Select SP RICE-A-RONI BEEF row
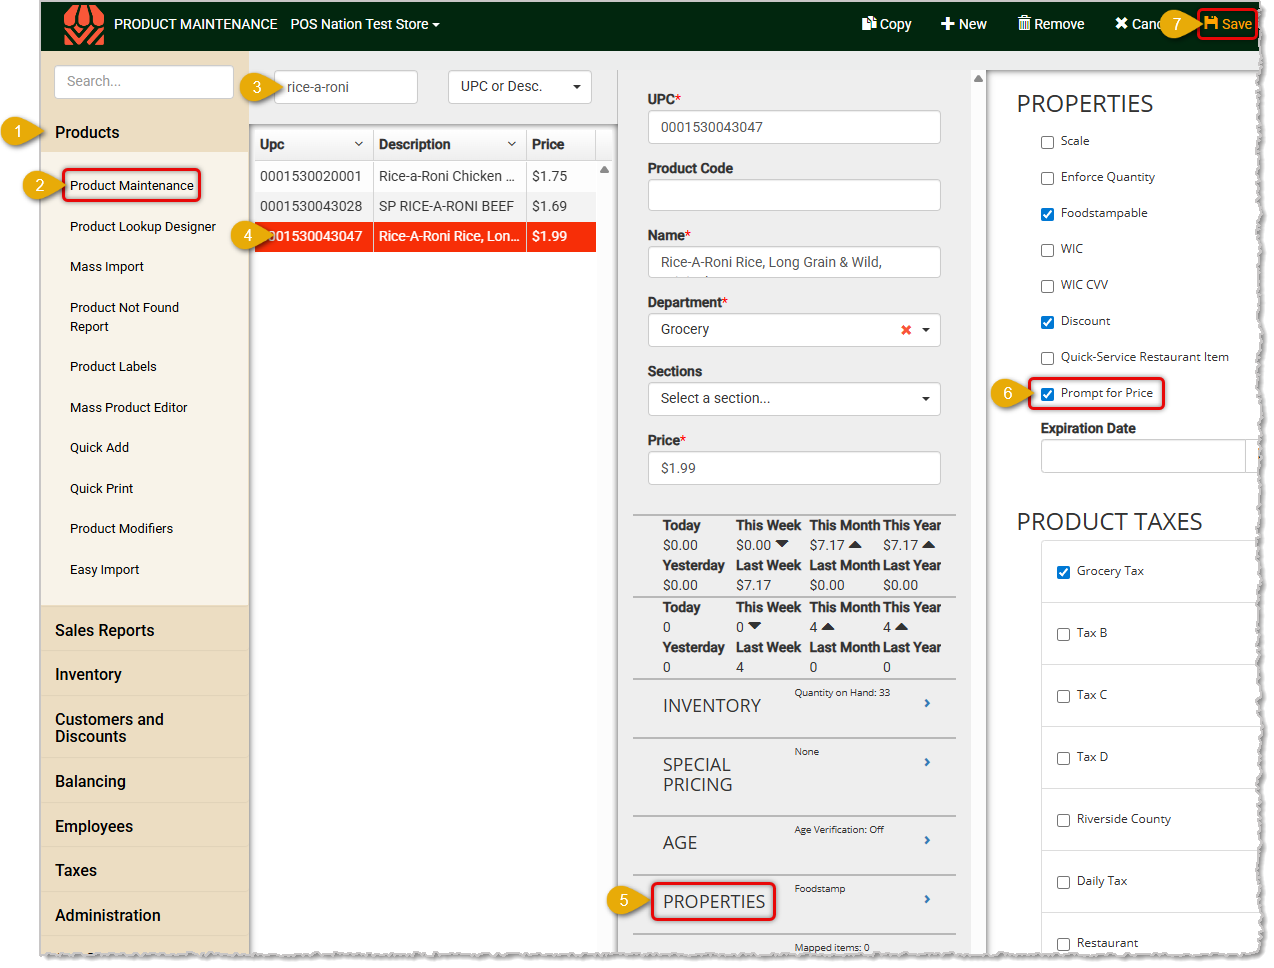The height and width of the screenshot is (968, 1274). click(425, 206)
